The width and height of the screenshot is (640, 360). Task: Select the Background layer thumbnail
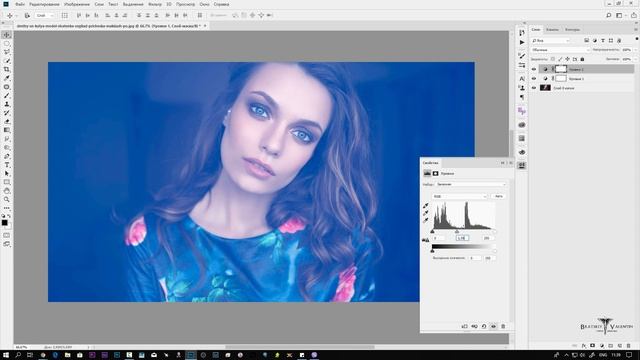tap(545, 88)
